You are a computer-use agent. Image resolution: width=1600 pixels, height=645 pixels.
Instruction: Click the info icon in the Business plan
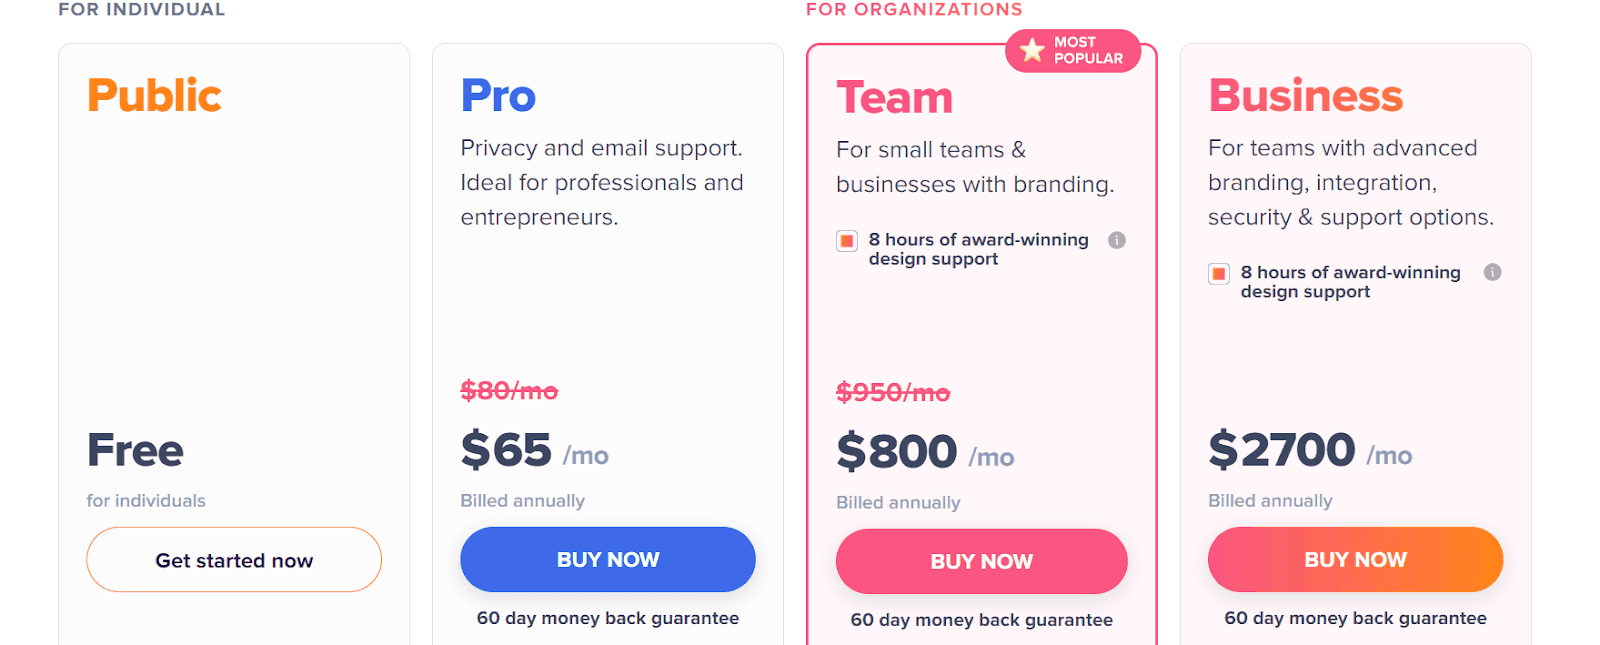coord(1492,272)
